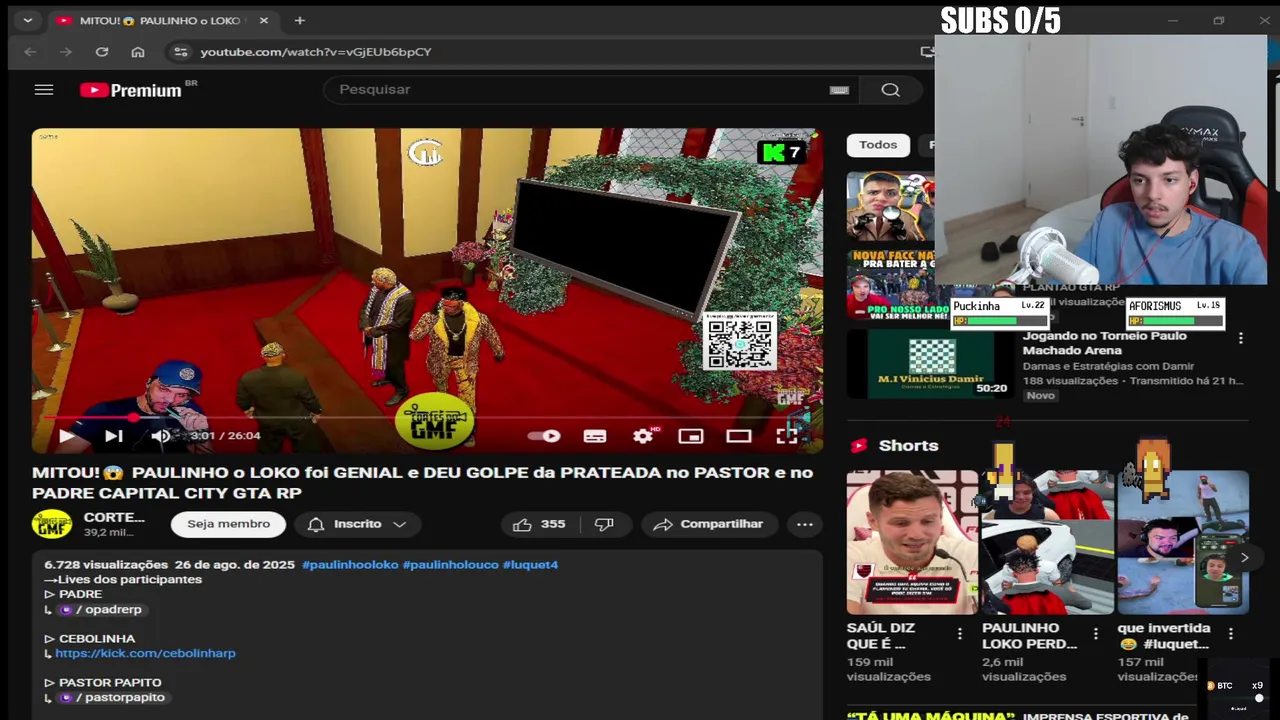Dislike the video
Screen dimensions: 1280x720
pyautogui.click(x=604, y=524)
